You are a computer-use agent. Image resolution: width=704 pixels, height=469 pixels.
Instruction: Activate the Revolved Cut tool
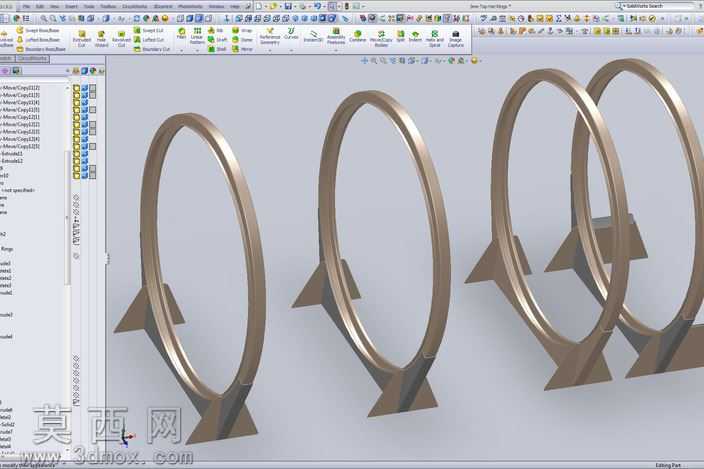tap(121, 39)
